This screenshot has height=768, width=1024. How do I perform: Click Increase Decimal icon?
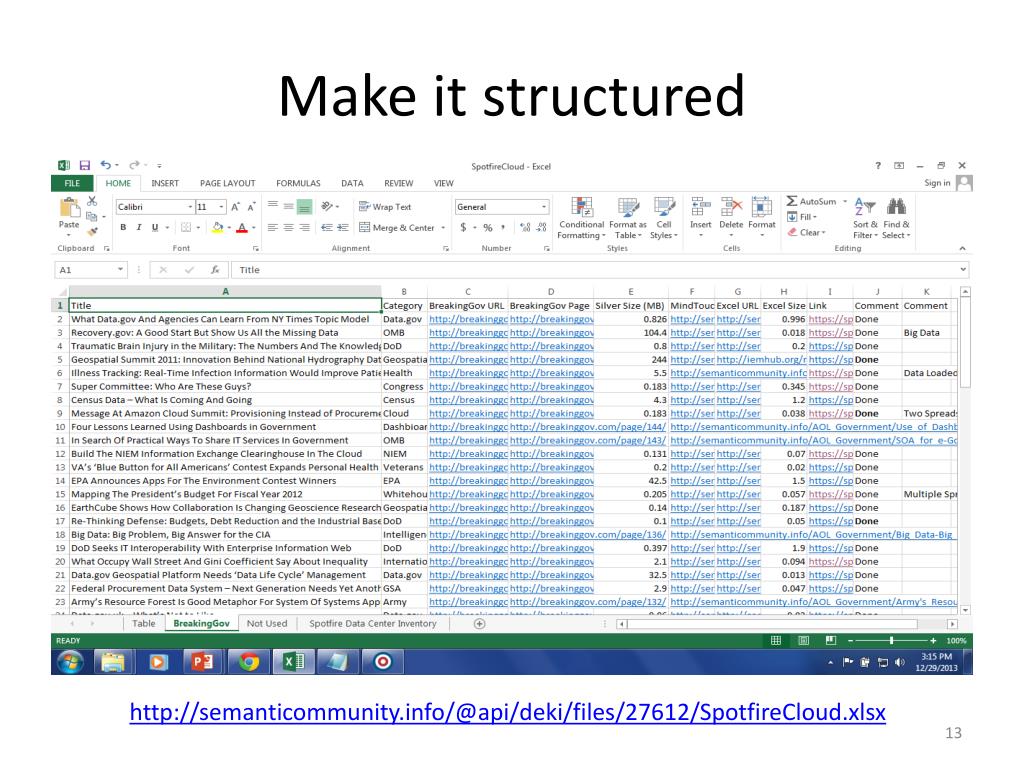click(x=525, y=227)
